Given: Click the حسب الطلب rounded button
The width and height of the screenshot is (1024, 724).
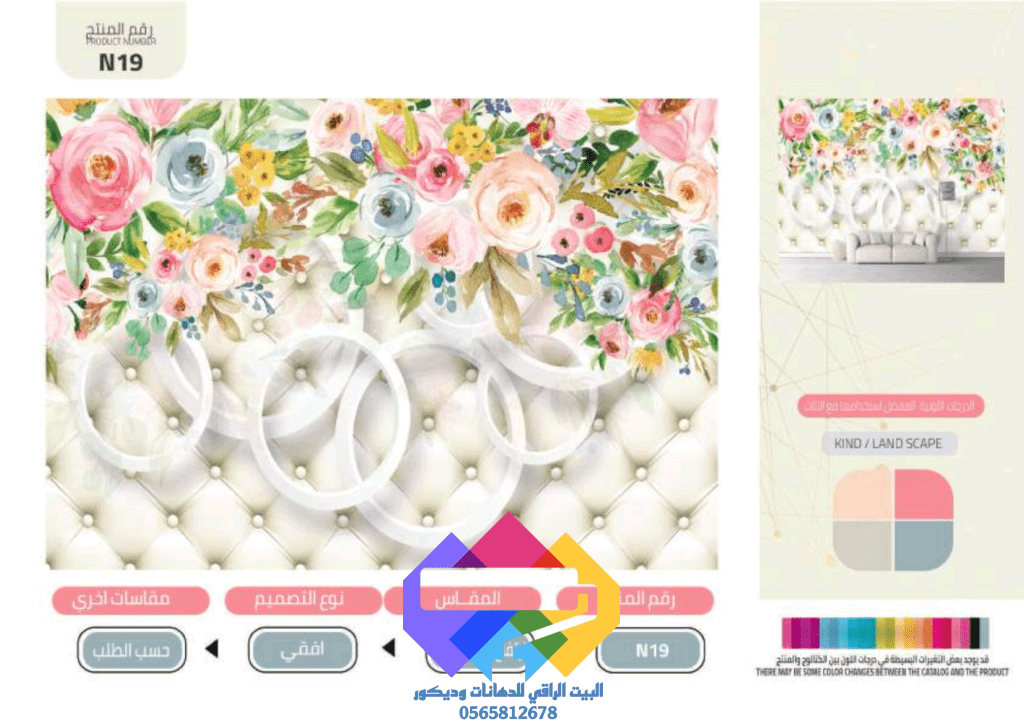Looking at the screenshot, I should (x=131, y=650).
